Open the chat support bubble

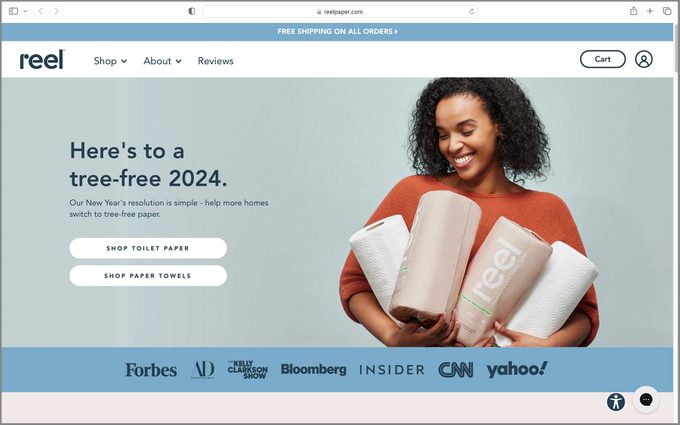tap(646, 399)
